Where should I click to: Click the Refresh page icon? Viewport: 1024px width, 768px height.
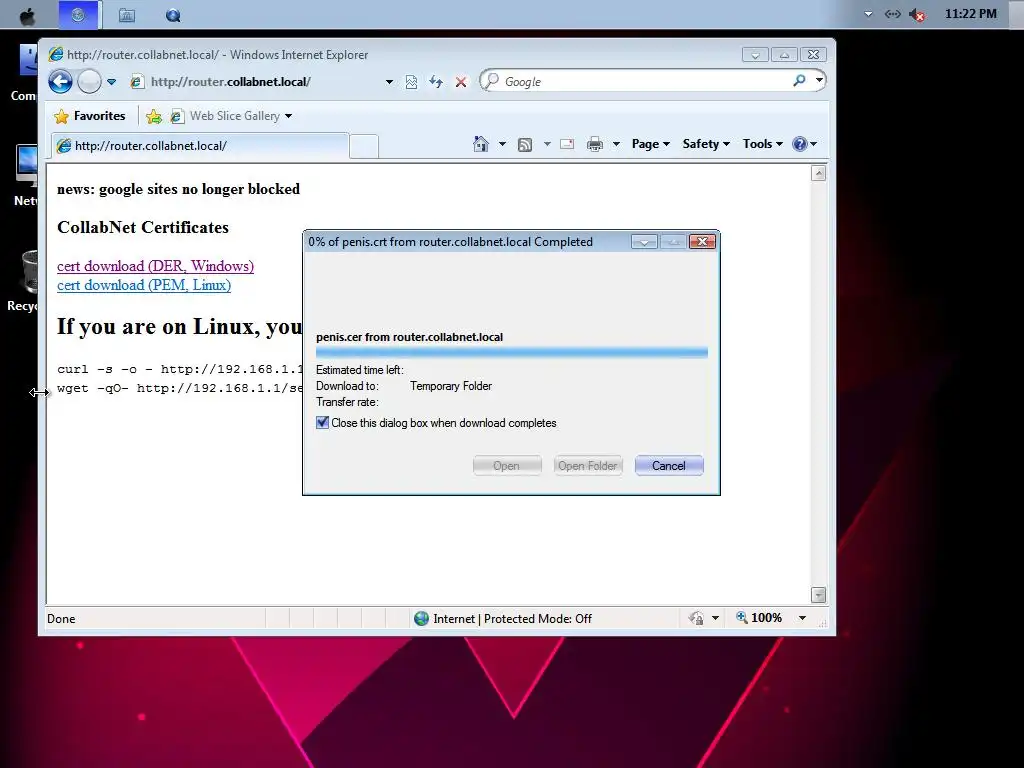click(x=436, y=82)
